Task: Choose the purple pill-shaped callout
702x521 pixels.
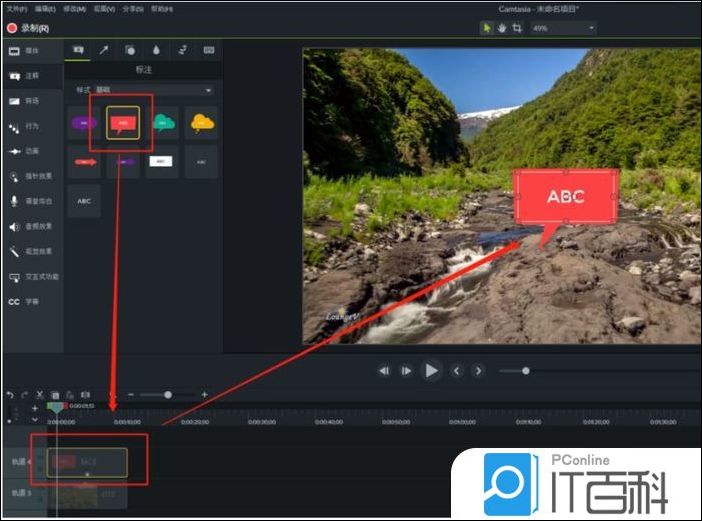Action: (123, 162)
